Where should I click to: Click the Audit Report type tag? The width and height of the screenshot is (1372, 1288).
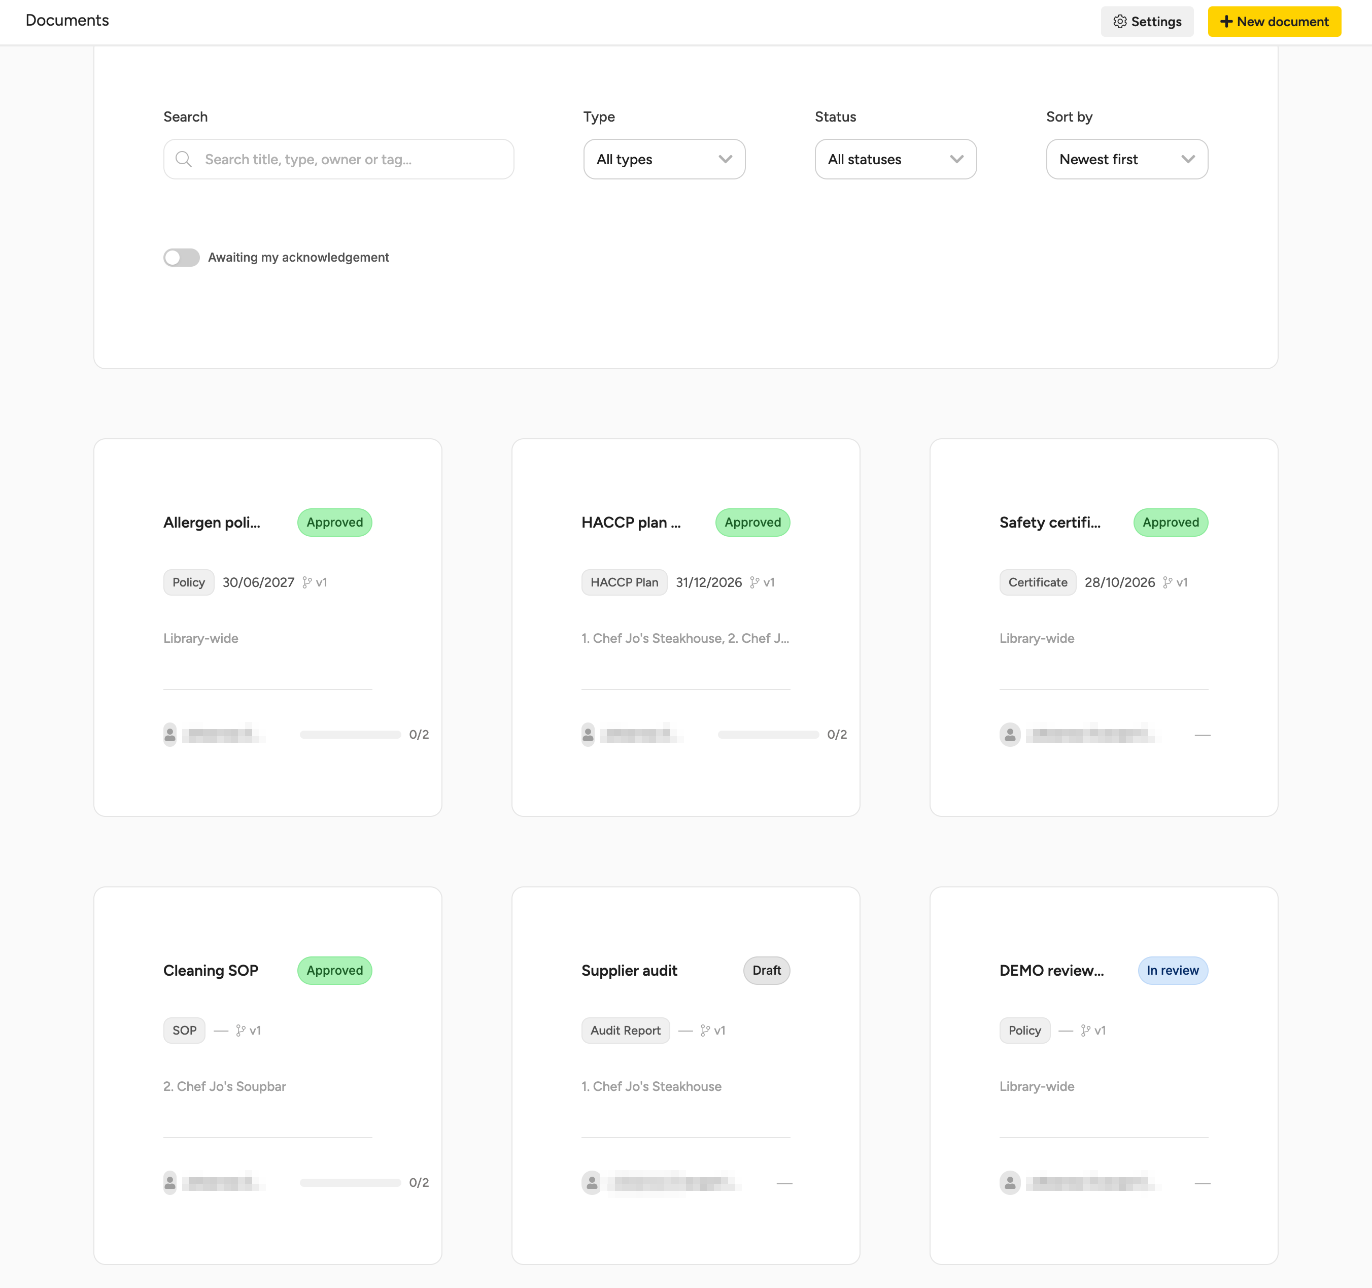point(625,1030)
